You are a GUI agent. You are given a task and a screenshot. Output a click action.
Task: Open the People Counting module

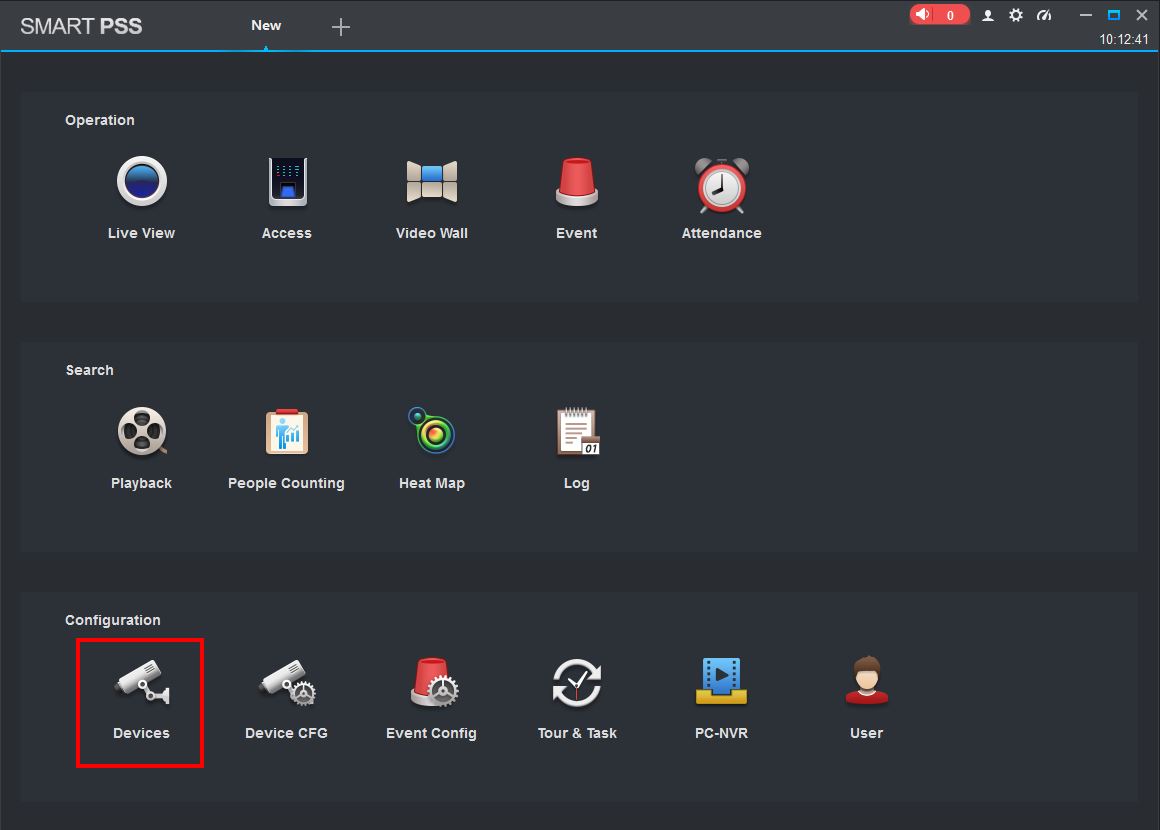point(286,448)
